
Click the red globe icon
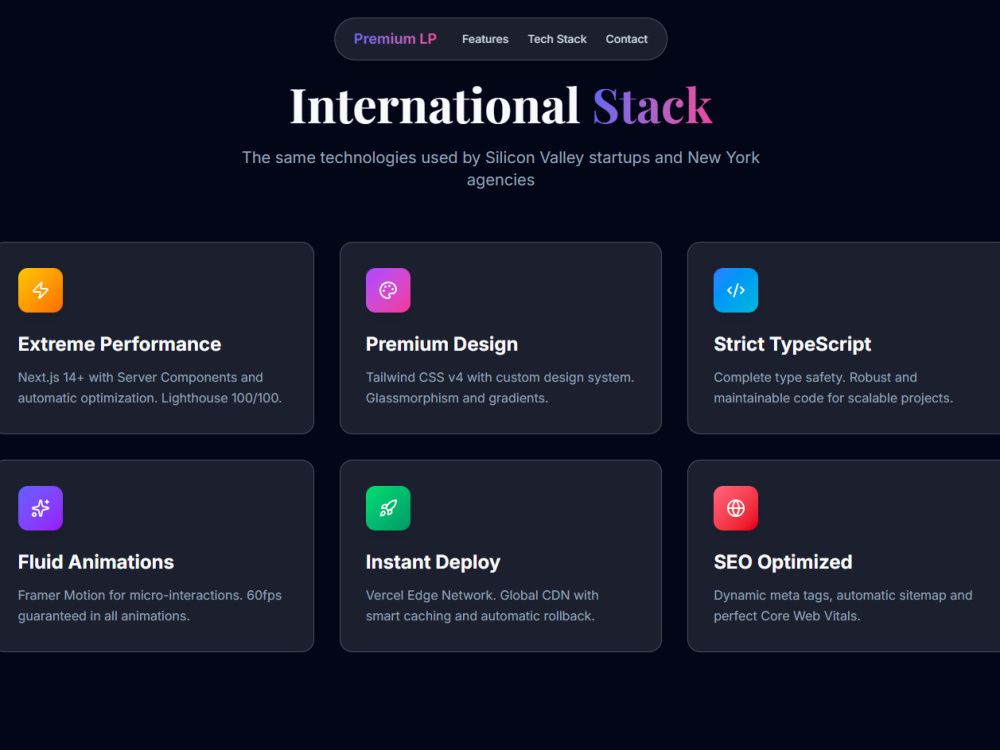(735, 508)
